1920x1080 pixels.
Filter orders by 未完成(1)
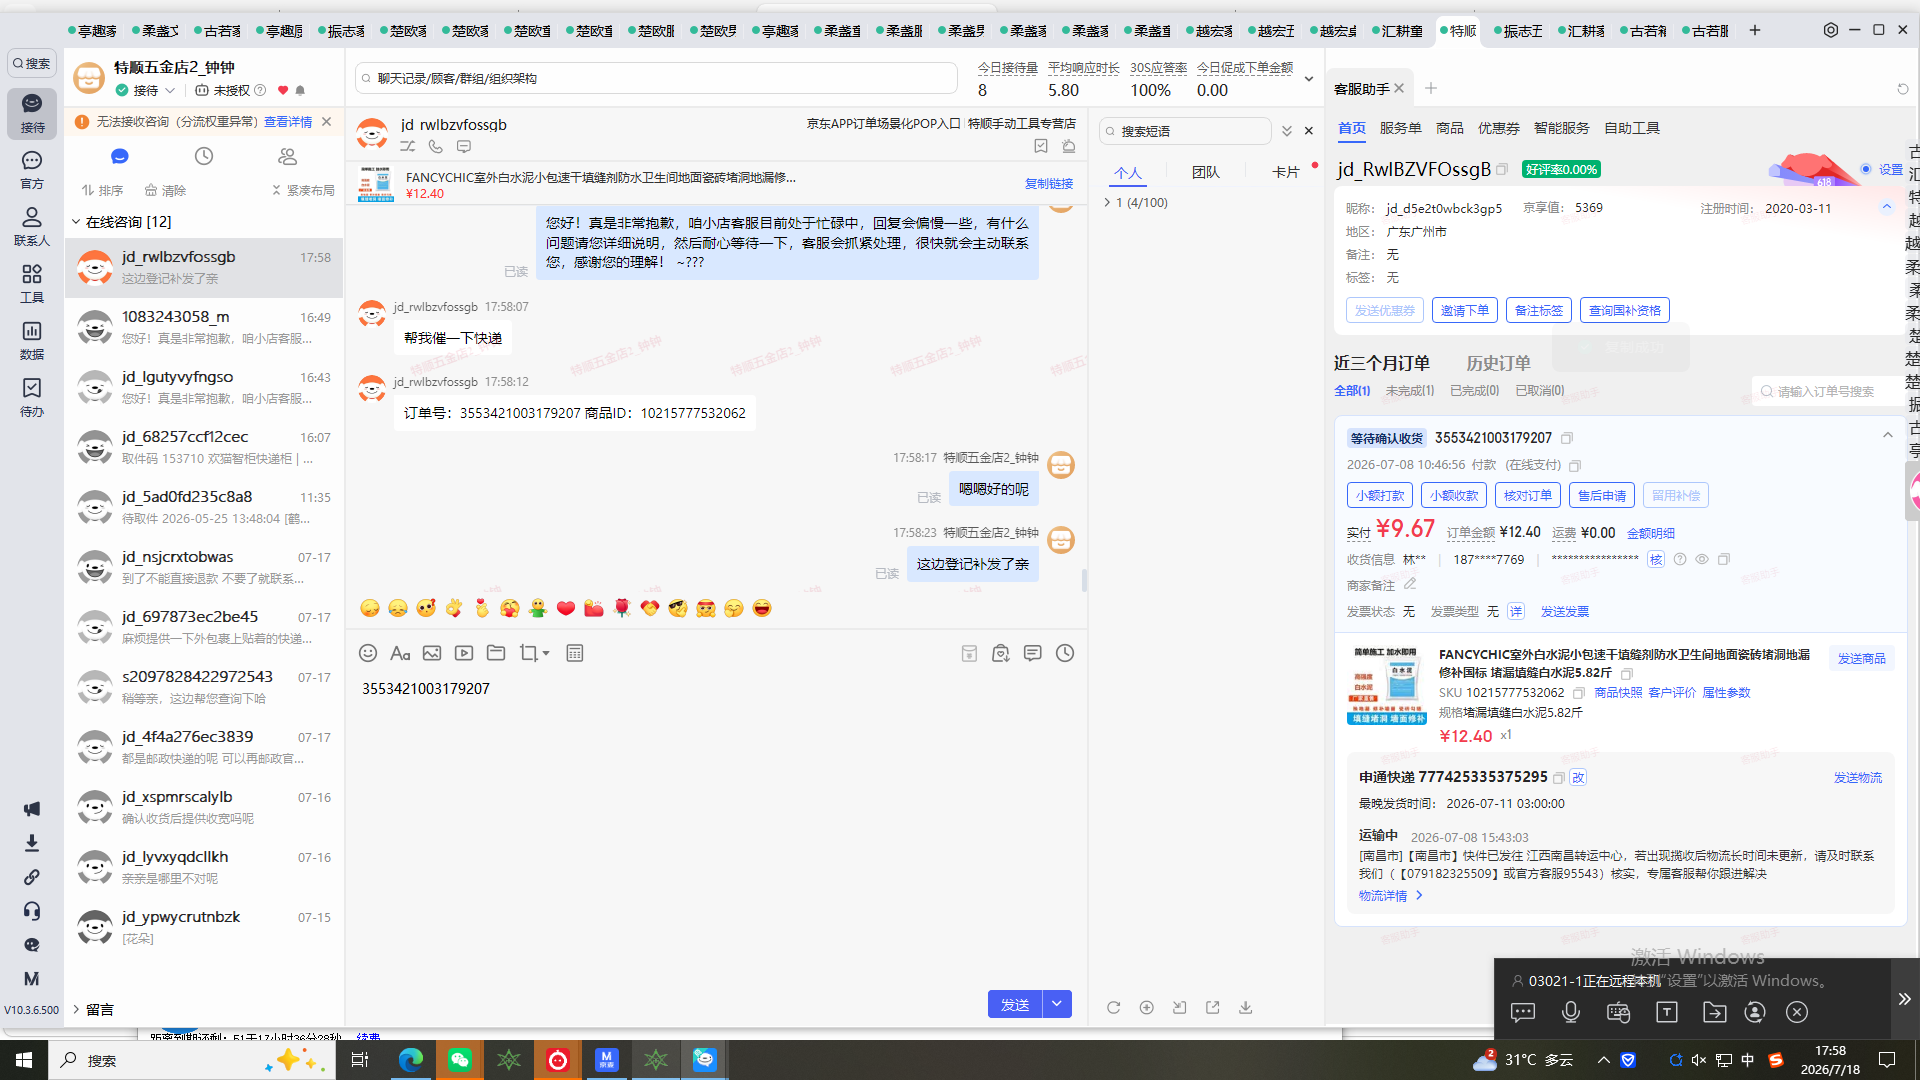(x=1410, y=391)
